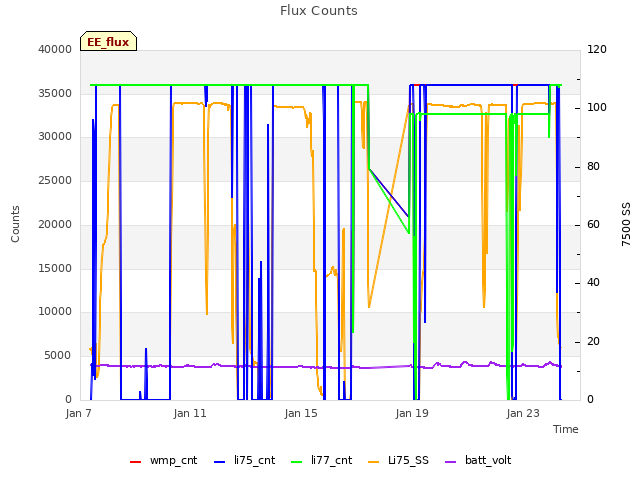This screenshot has height=480, width=640.
Task: Click the Jan 15 time axis label
Action: (301, 413)
